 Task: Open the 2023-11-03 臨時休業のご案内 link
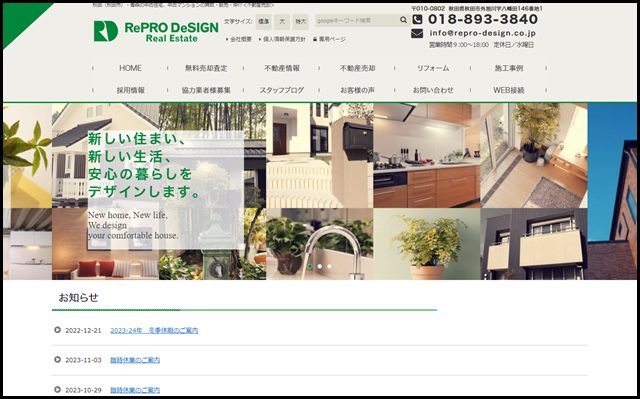click(135, 360)
